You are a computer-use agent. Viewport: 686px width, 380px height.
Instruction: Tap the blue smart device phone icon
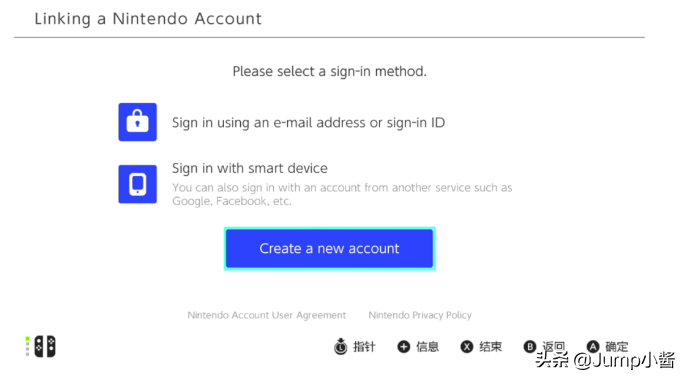tap(137, 184)
